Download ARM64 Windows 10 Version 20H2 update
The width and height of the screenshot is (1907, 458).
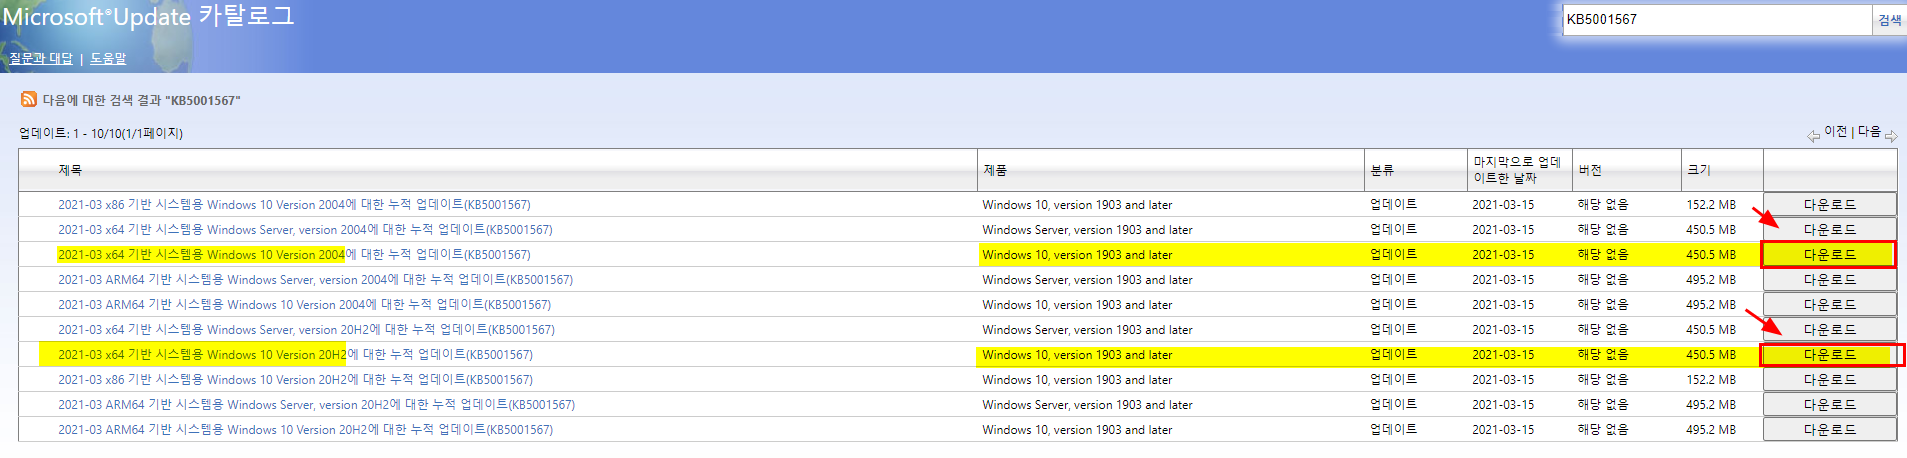1829,429
